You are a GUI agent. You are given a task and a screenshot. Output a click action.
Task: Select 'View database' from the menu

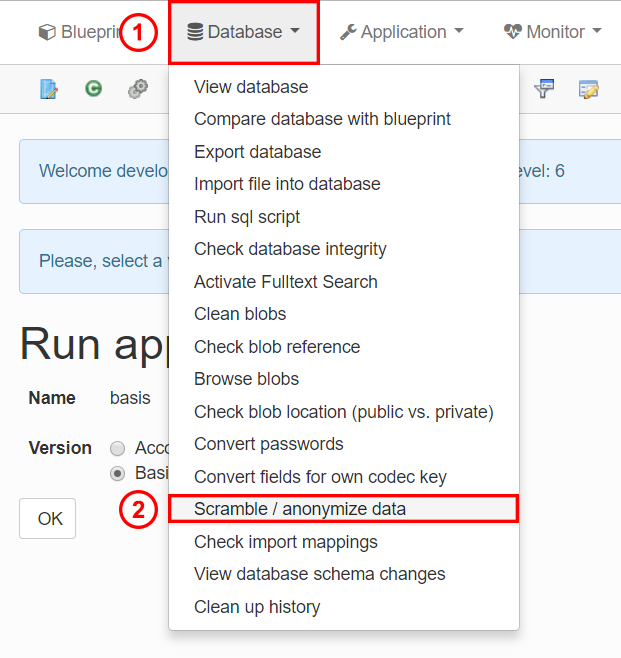tap(251, 87)
